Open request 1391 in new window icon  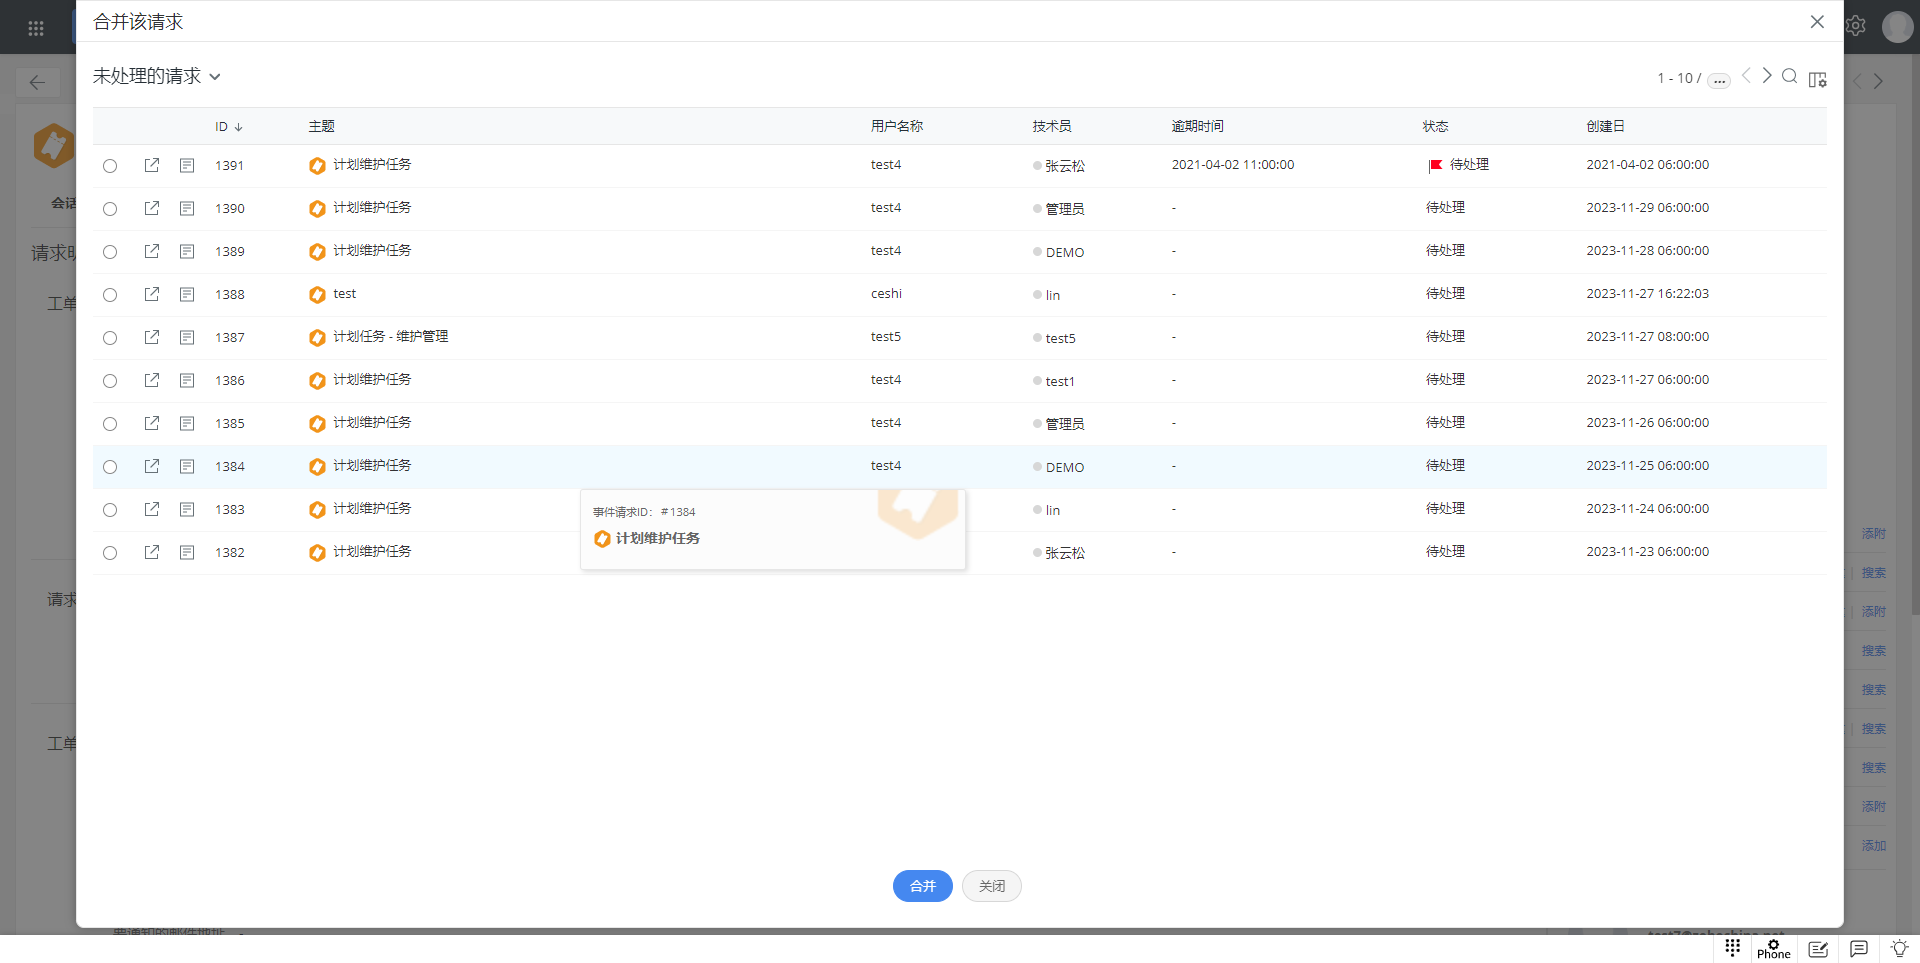coord(152,165)
